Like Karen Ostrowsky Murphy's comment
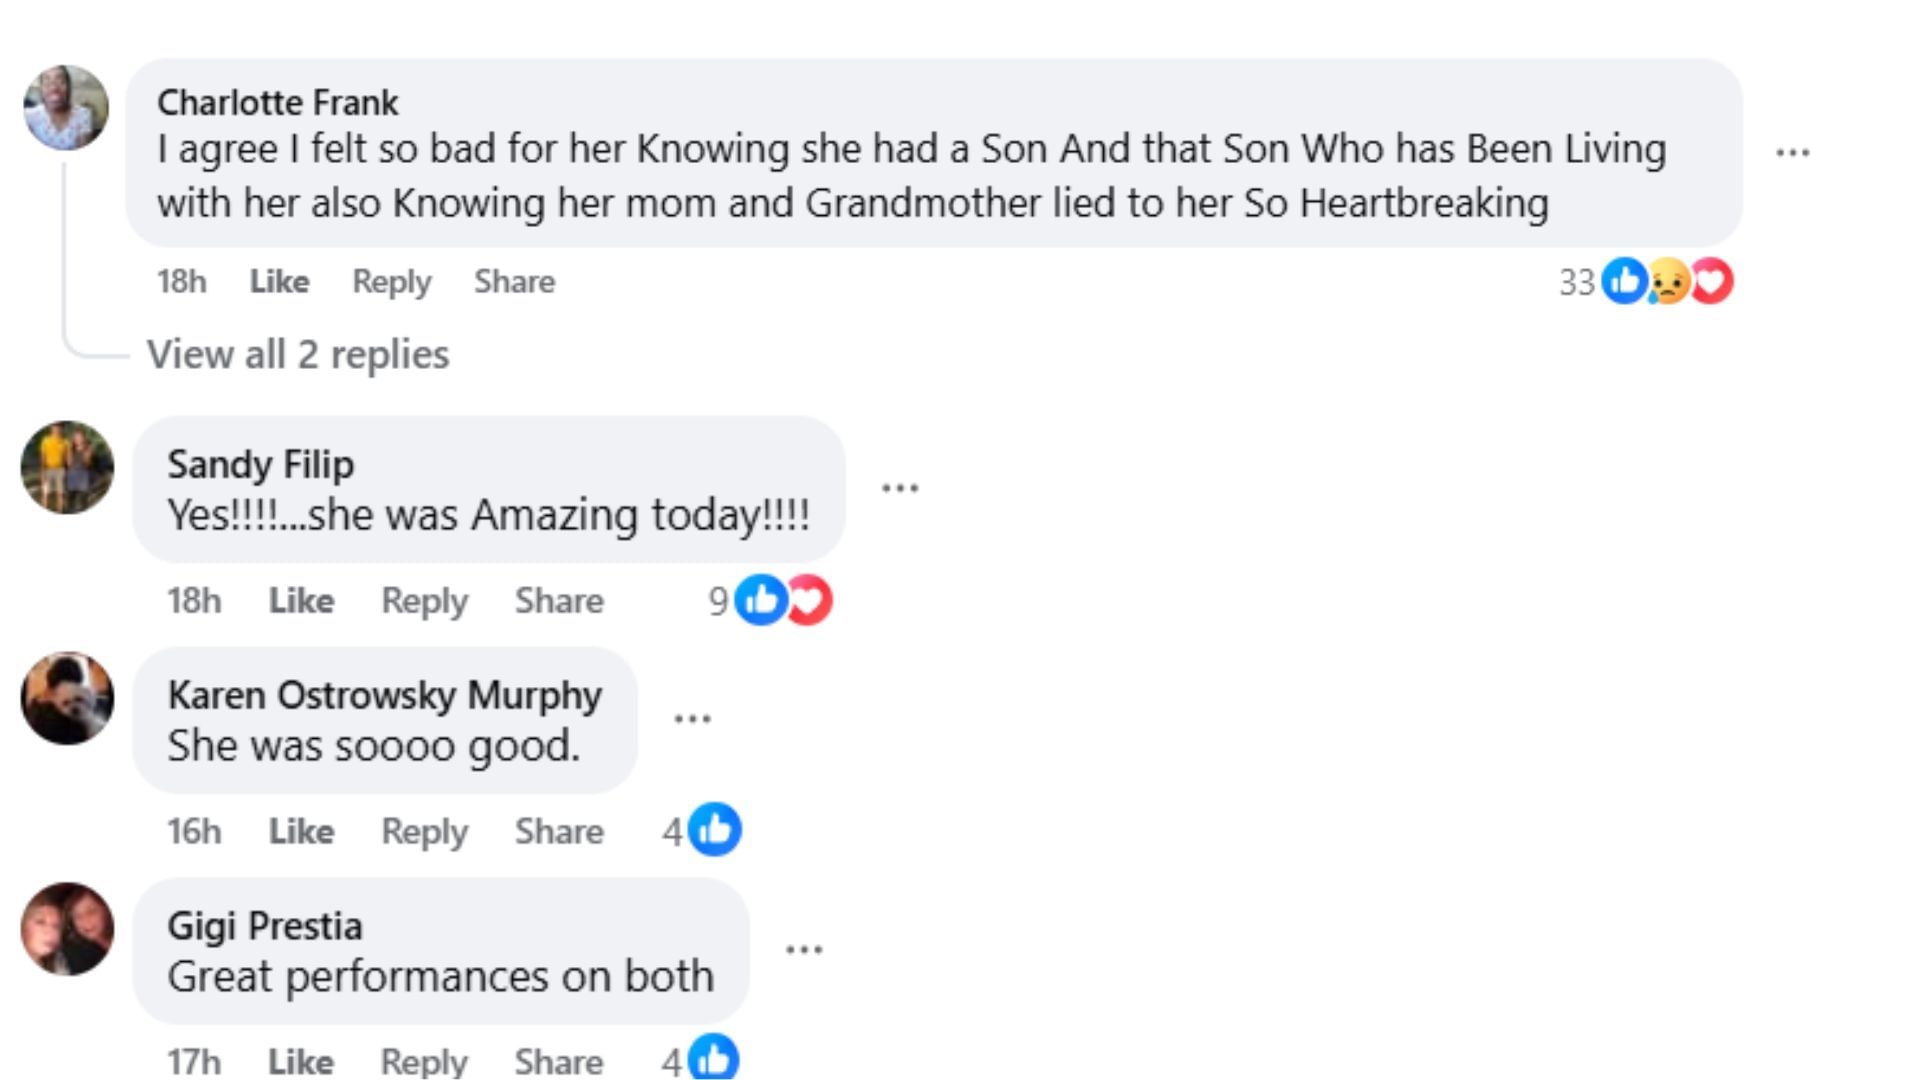Screen dimensions: 1920x1080 pyautogui.click(x=301, y=832)
